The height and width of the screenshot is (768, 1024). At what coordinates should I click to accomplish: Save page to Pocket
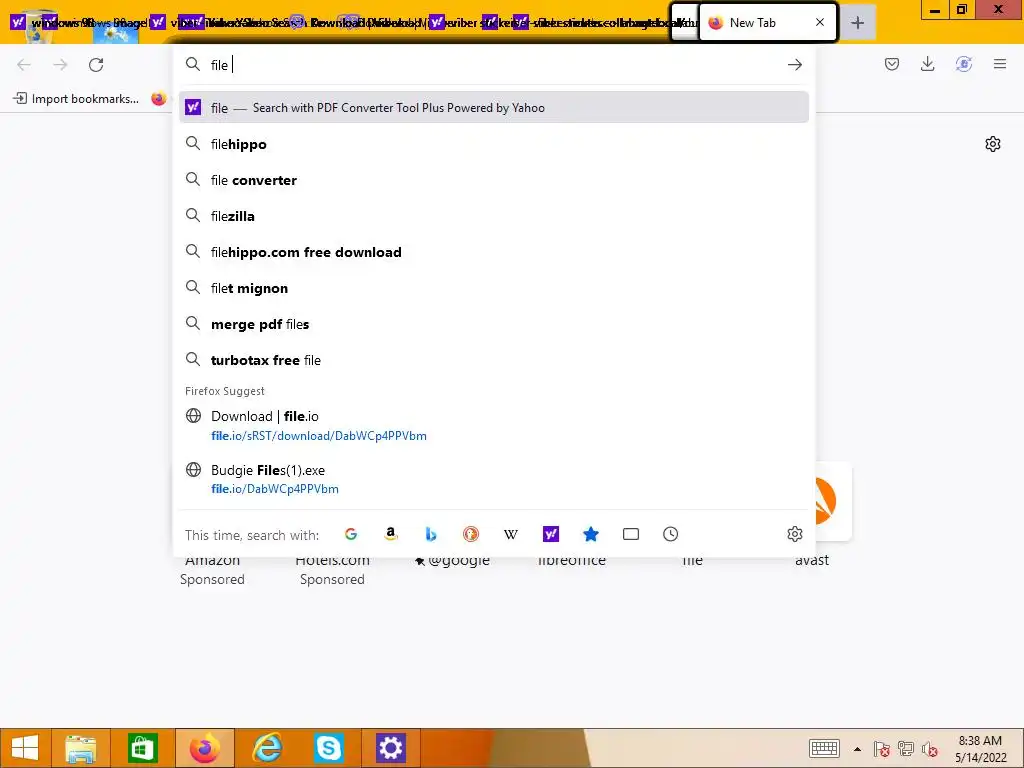[x=892, y=64]
